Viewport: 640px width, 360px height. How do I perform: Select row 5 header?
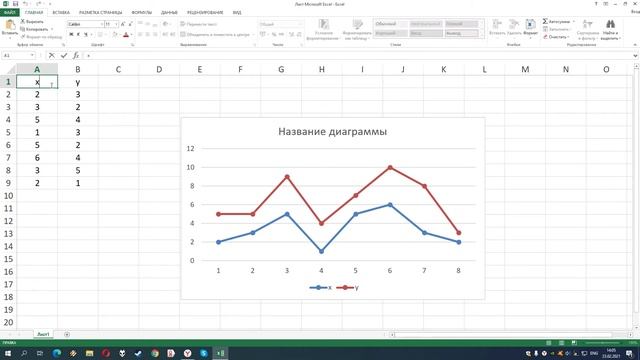point(8,132)
